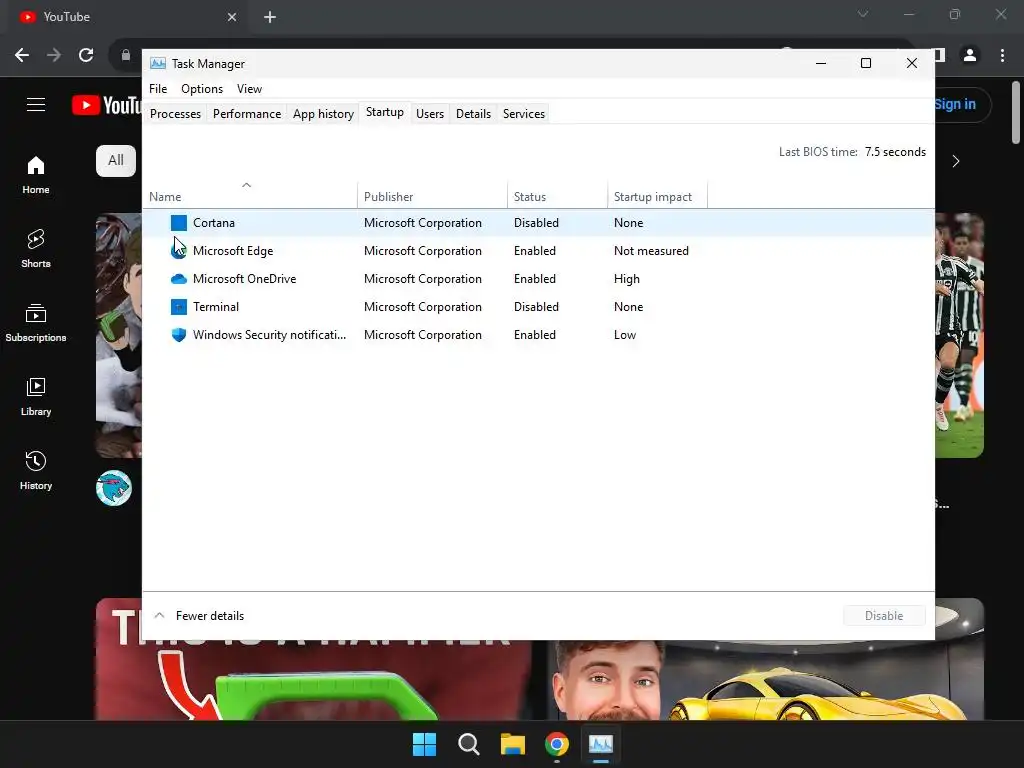The image size is (1024, 768).
Task: Click next arrow on YouTube category chips
Action: pyautogui.click(x=955, y=161)
